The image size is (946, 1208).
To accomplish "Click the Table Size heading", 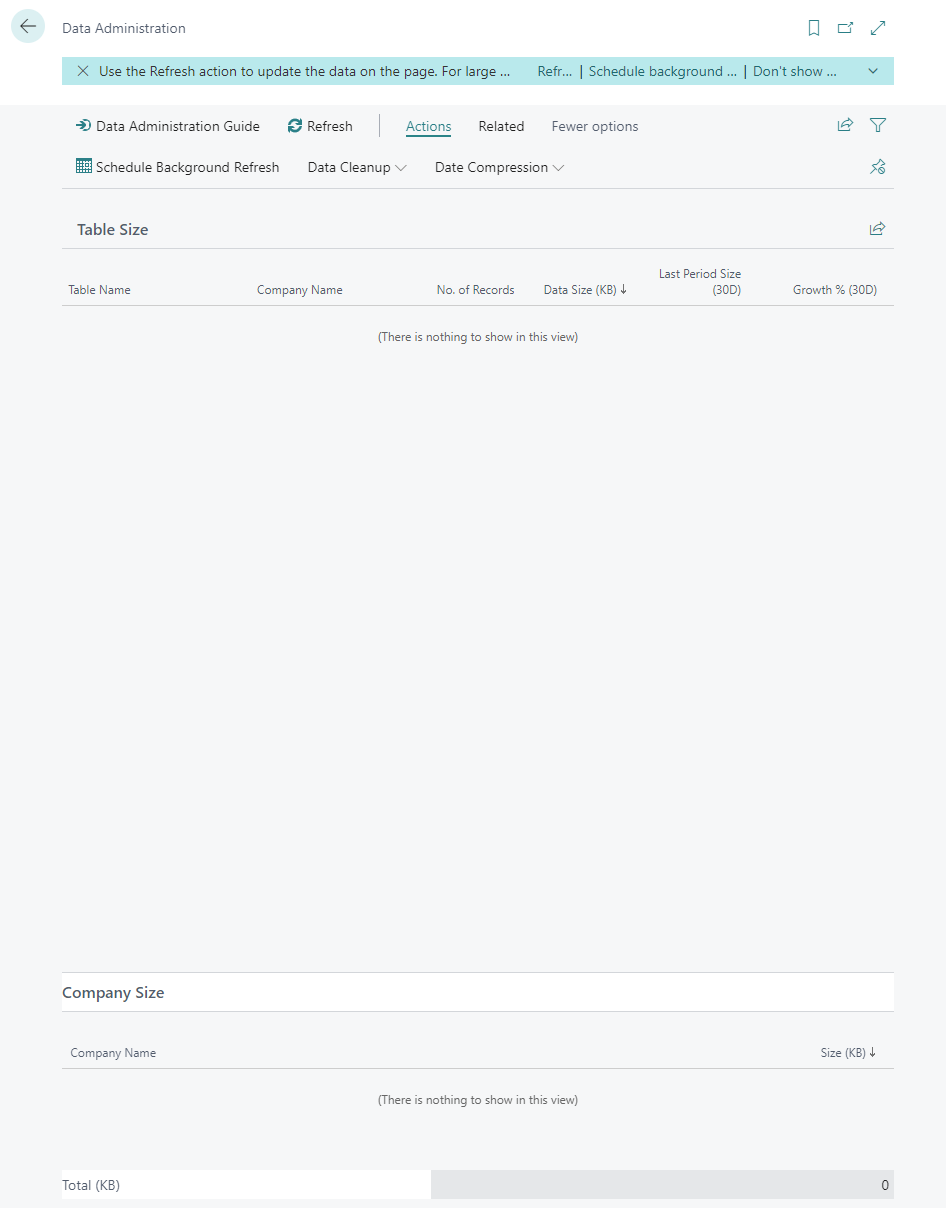I will pyautogui.click(x=113, y=229).
